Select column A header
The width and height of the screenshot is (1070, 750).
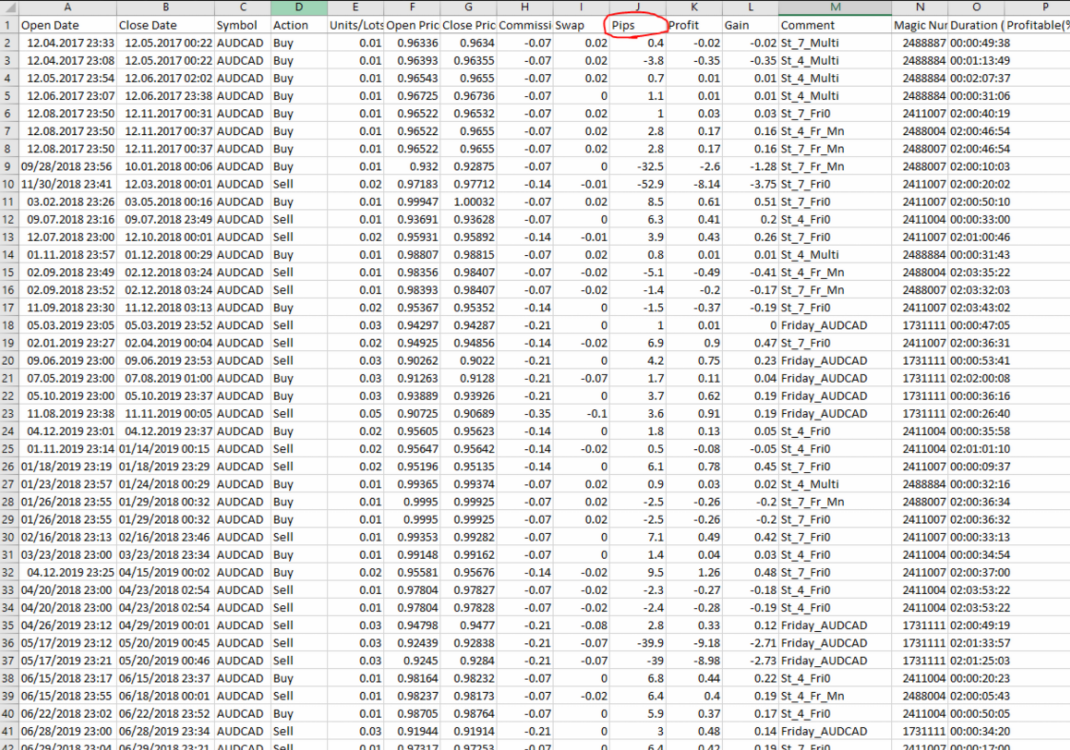(x=68, y=8)
